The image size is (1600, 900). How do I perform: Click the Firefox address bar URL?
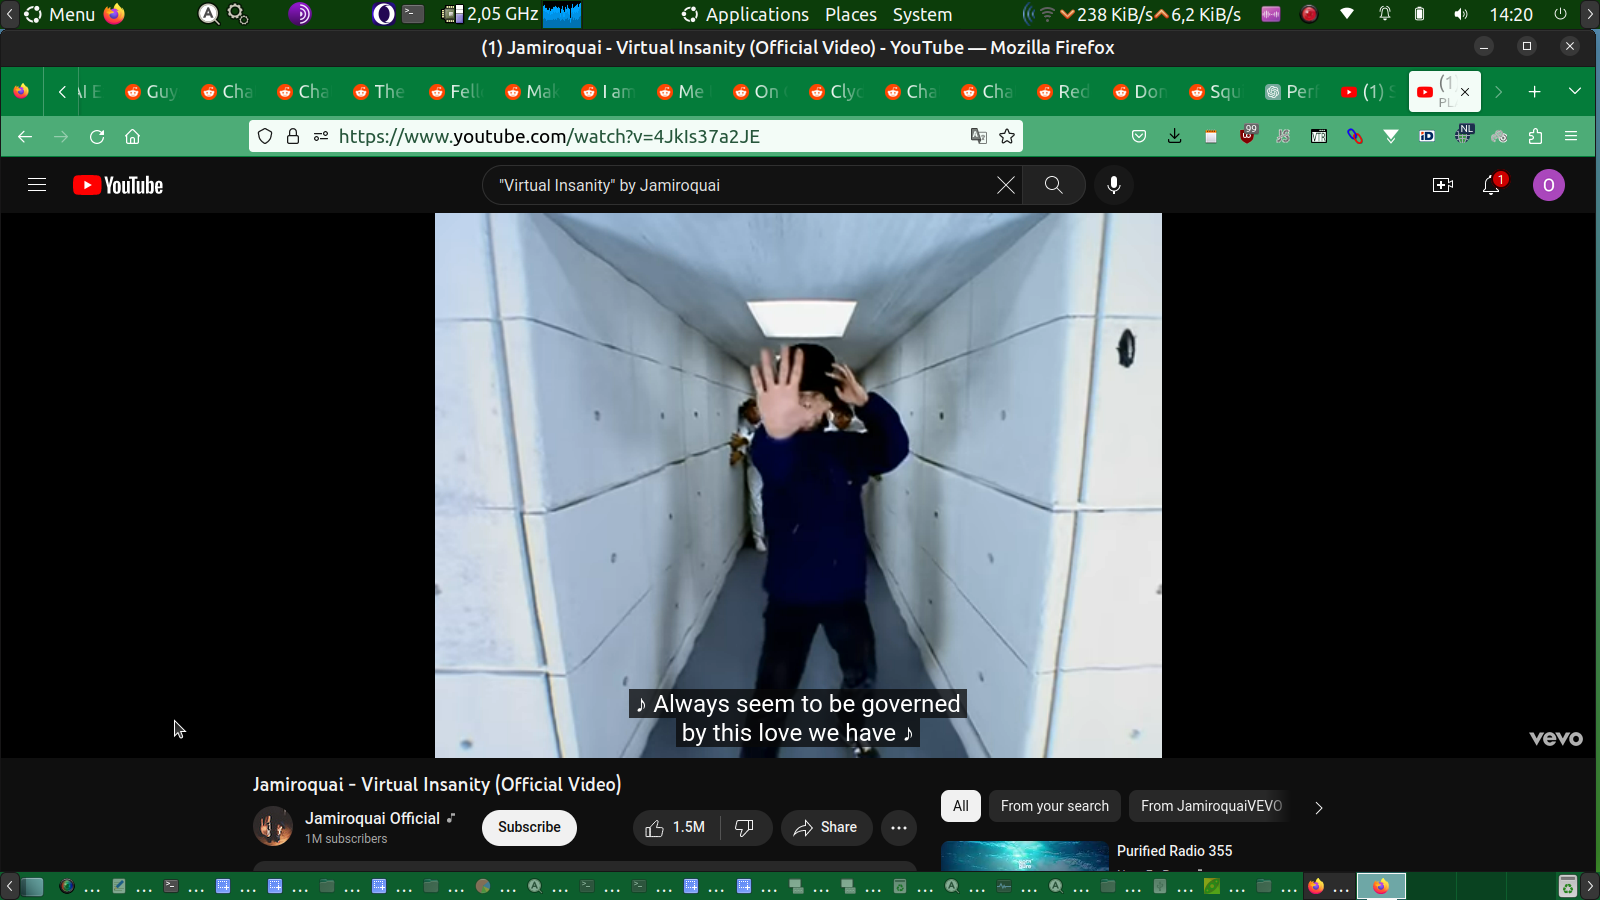(549, 136)
